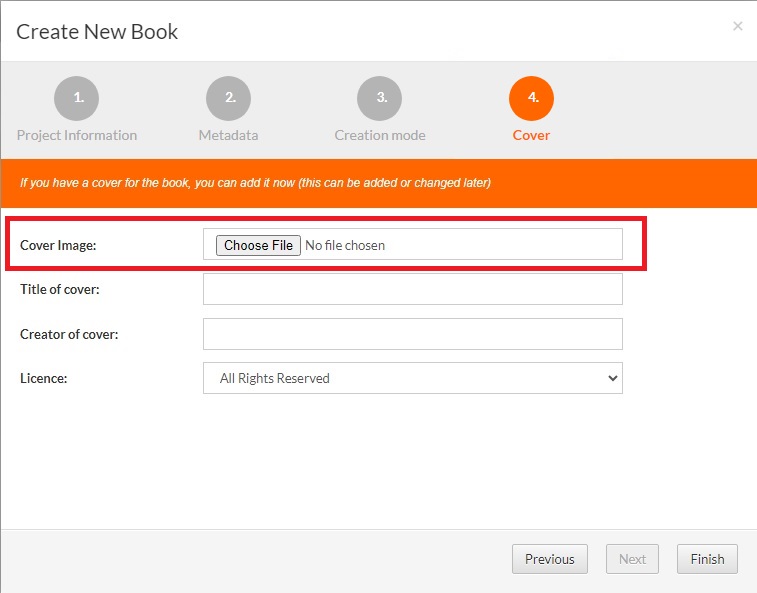Go to the Project Information step label

(x=77, y=135)
